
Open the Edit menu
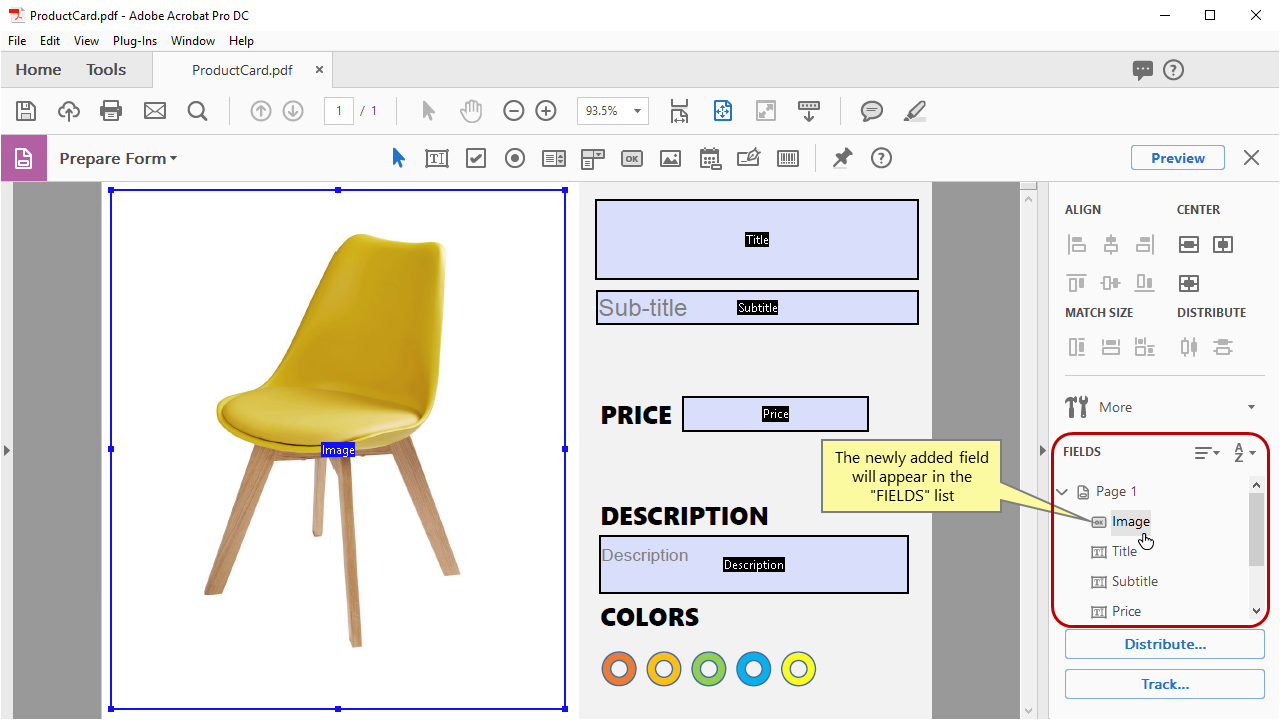coord(50,41)
